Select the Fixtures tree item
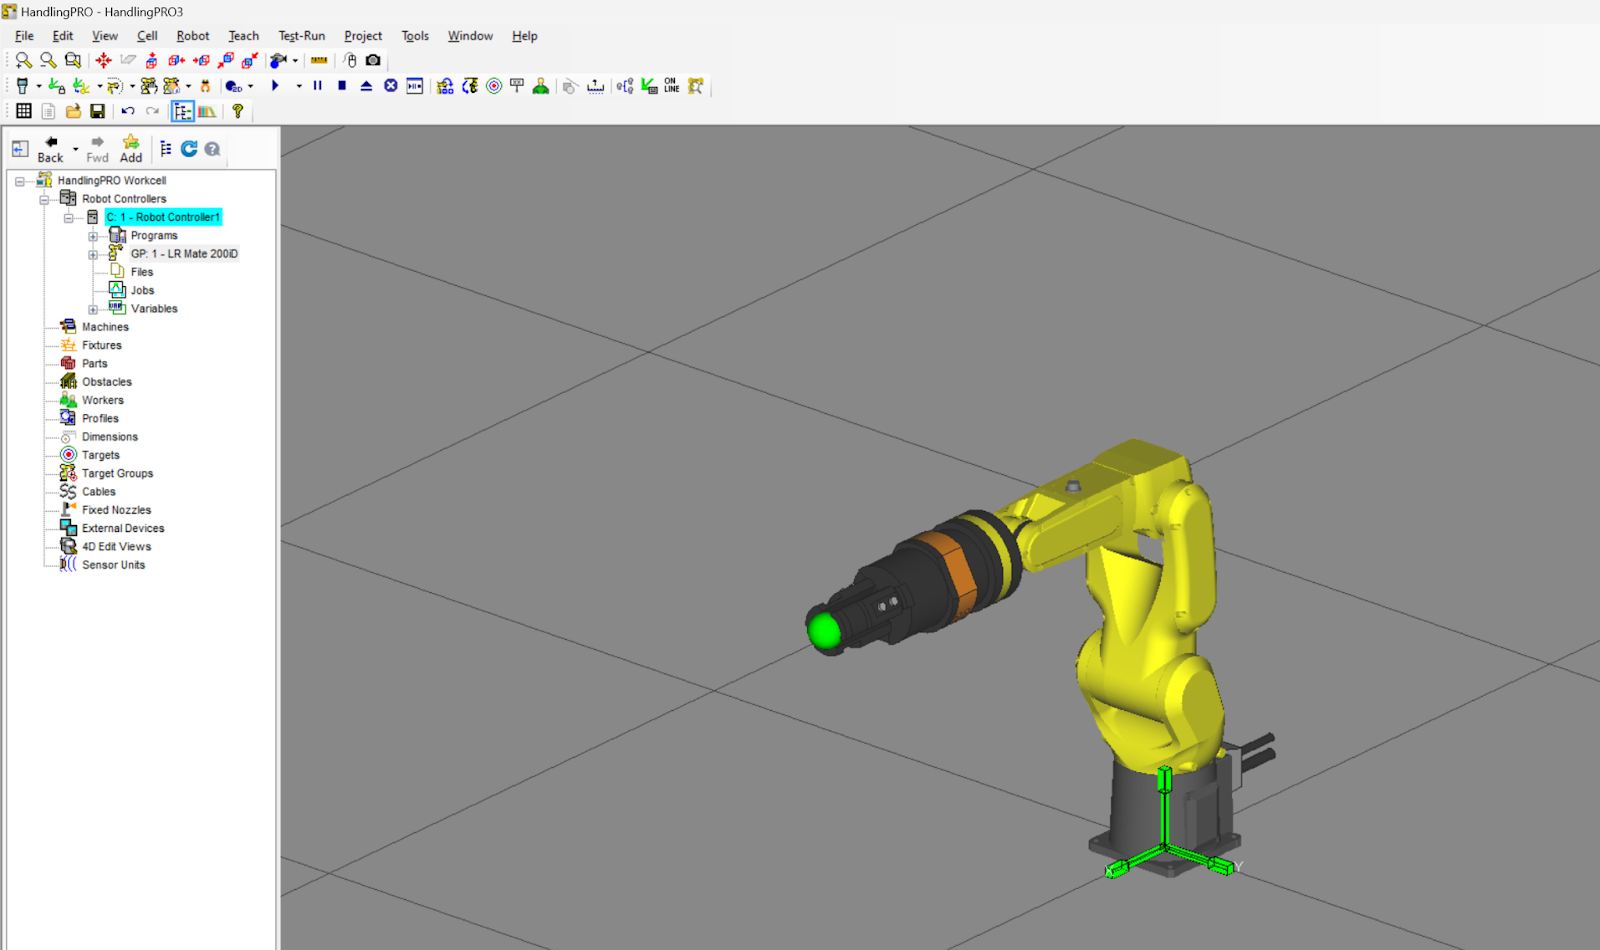The width and height of the screenshot is (1600, 950). tap(101, 345)
